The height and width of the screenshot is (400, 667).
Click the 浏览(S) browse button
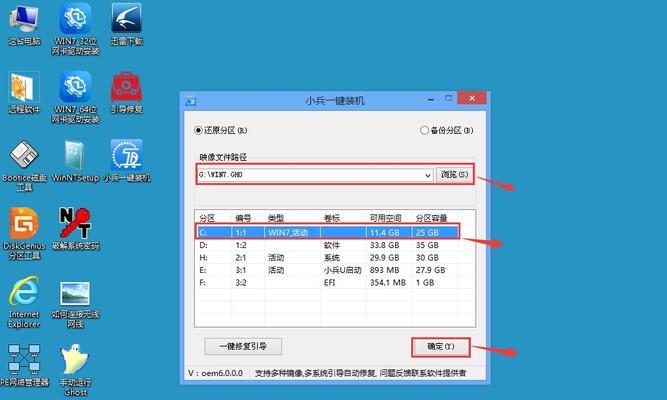point(454,174)
